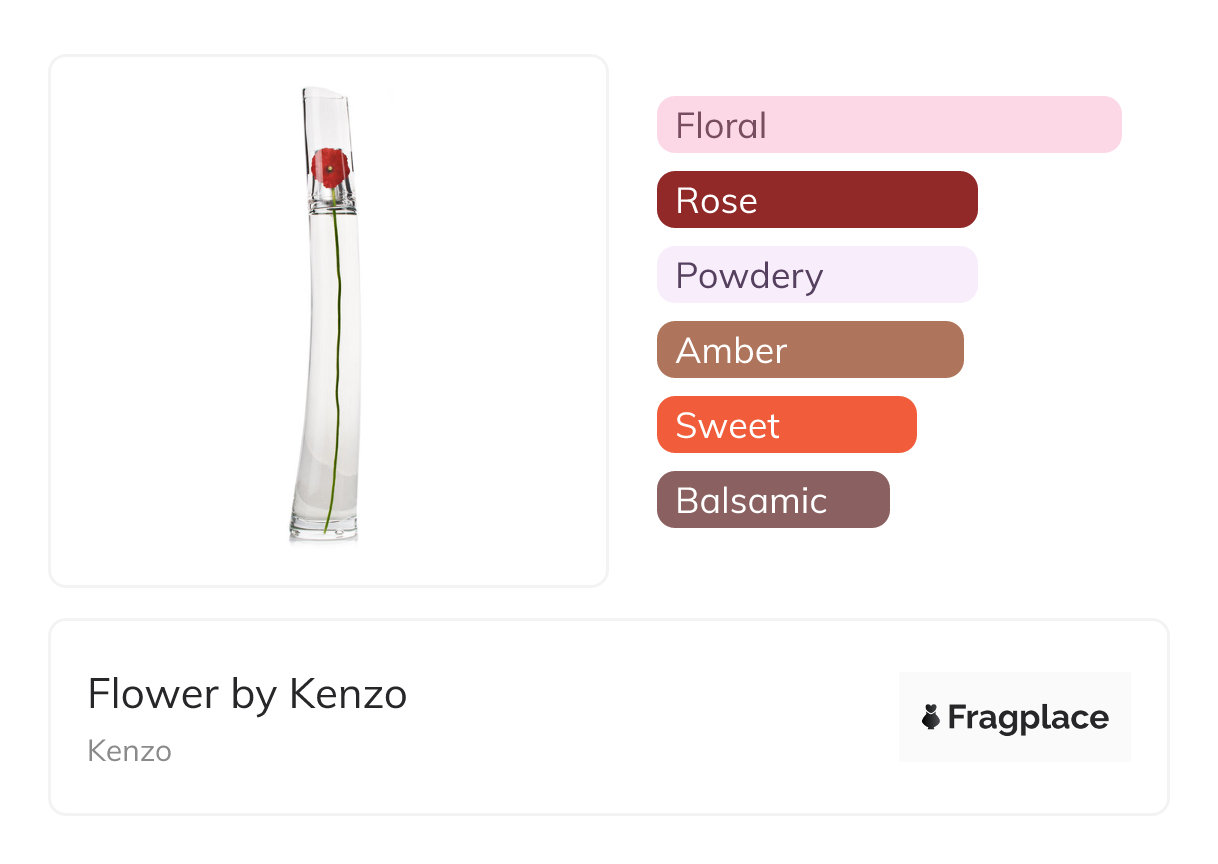Click the Fragplace wordmark text

(1028, 717)
